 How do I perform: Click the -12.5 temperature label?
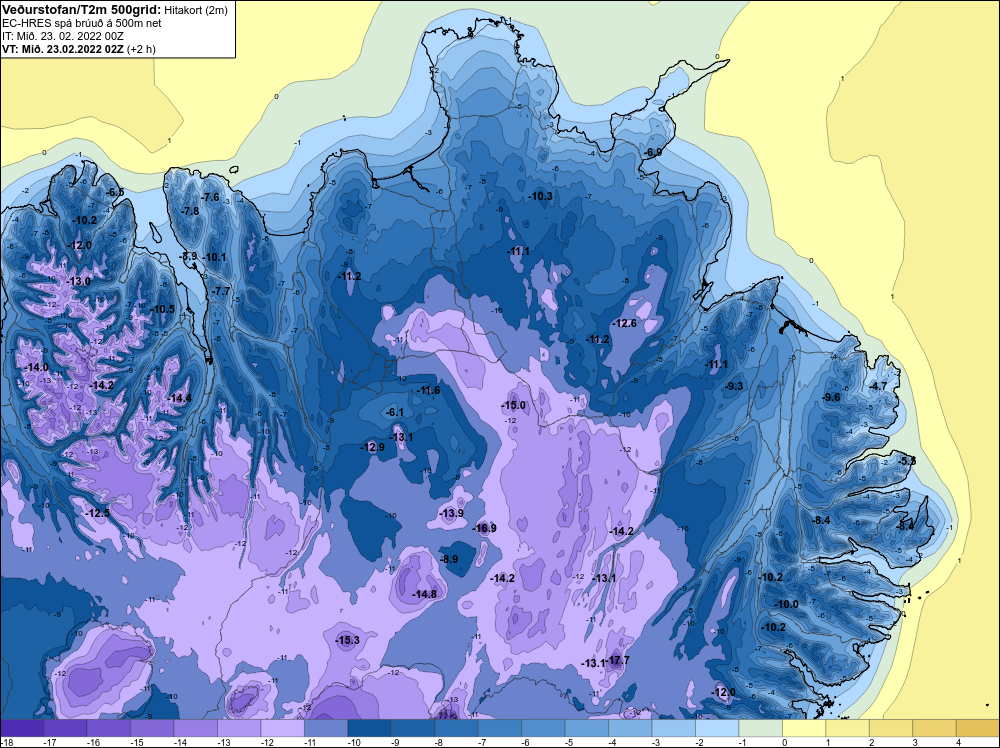[x=98, y=513]
